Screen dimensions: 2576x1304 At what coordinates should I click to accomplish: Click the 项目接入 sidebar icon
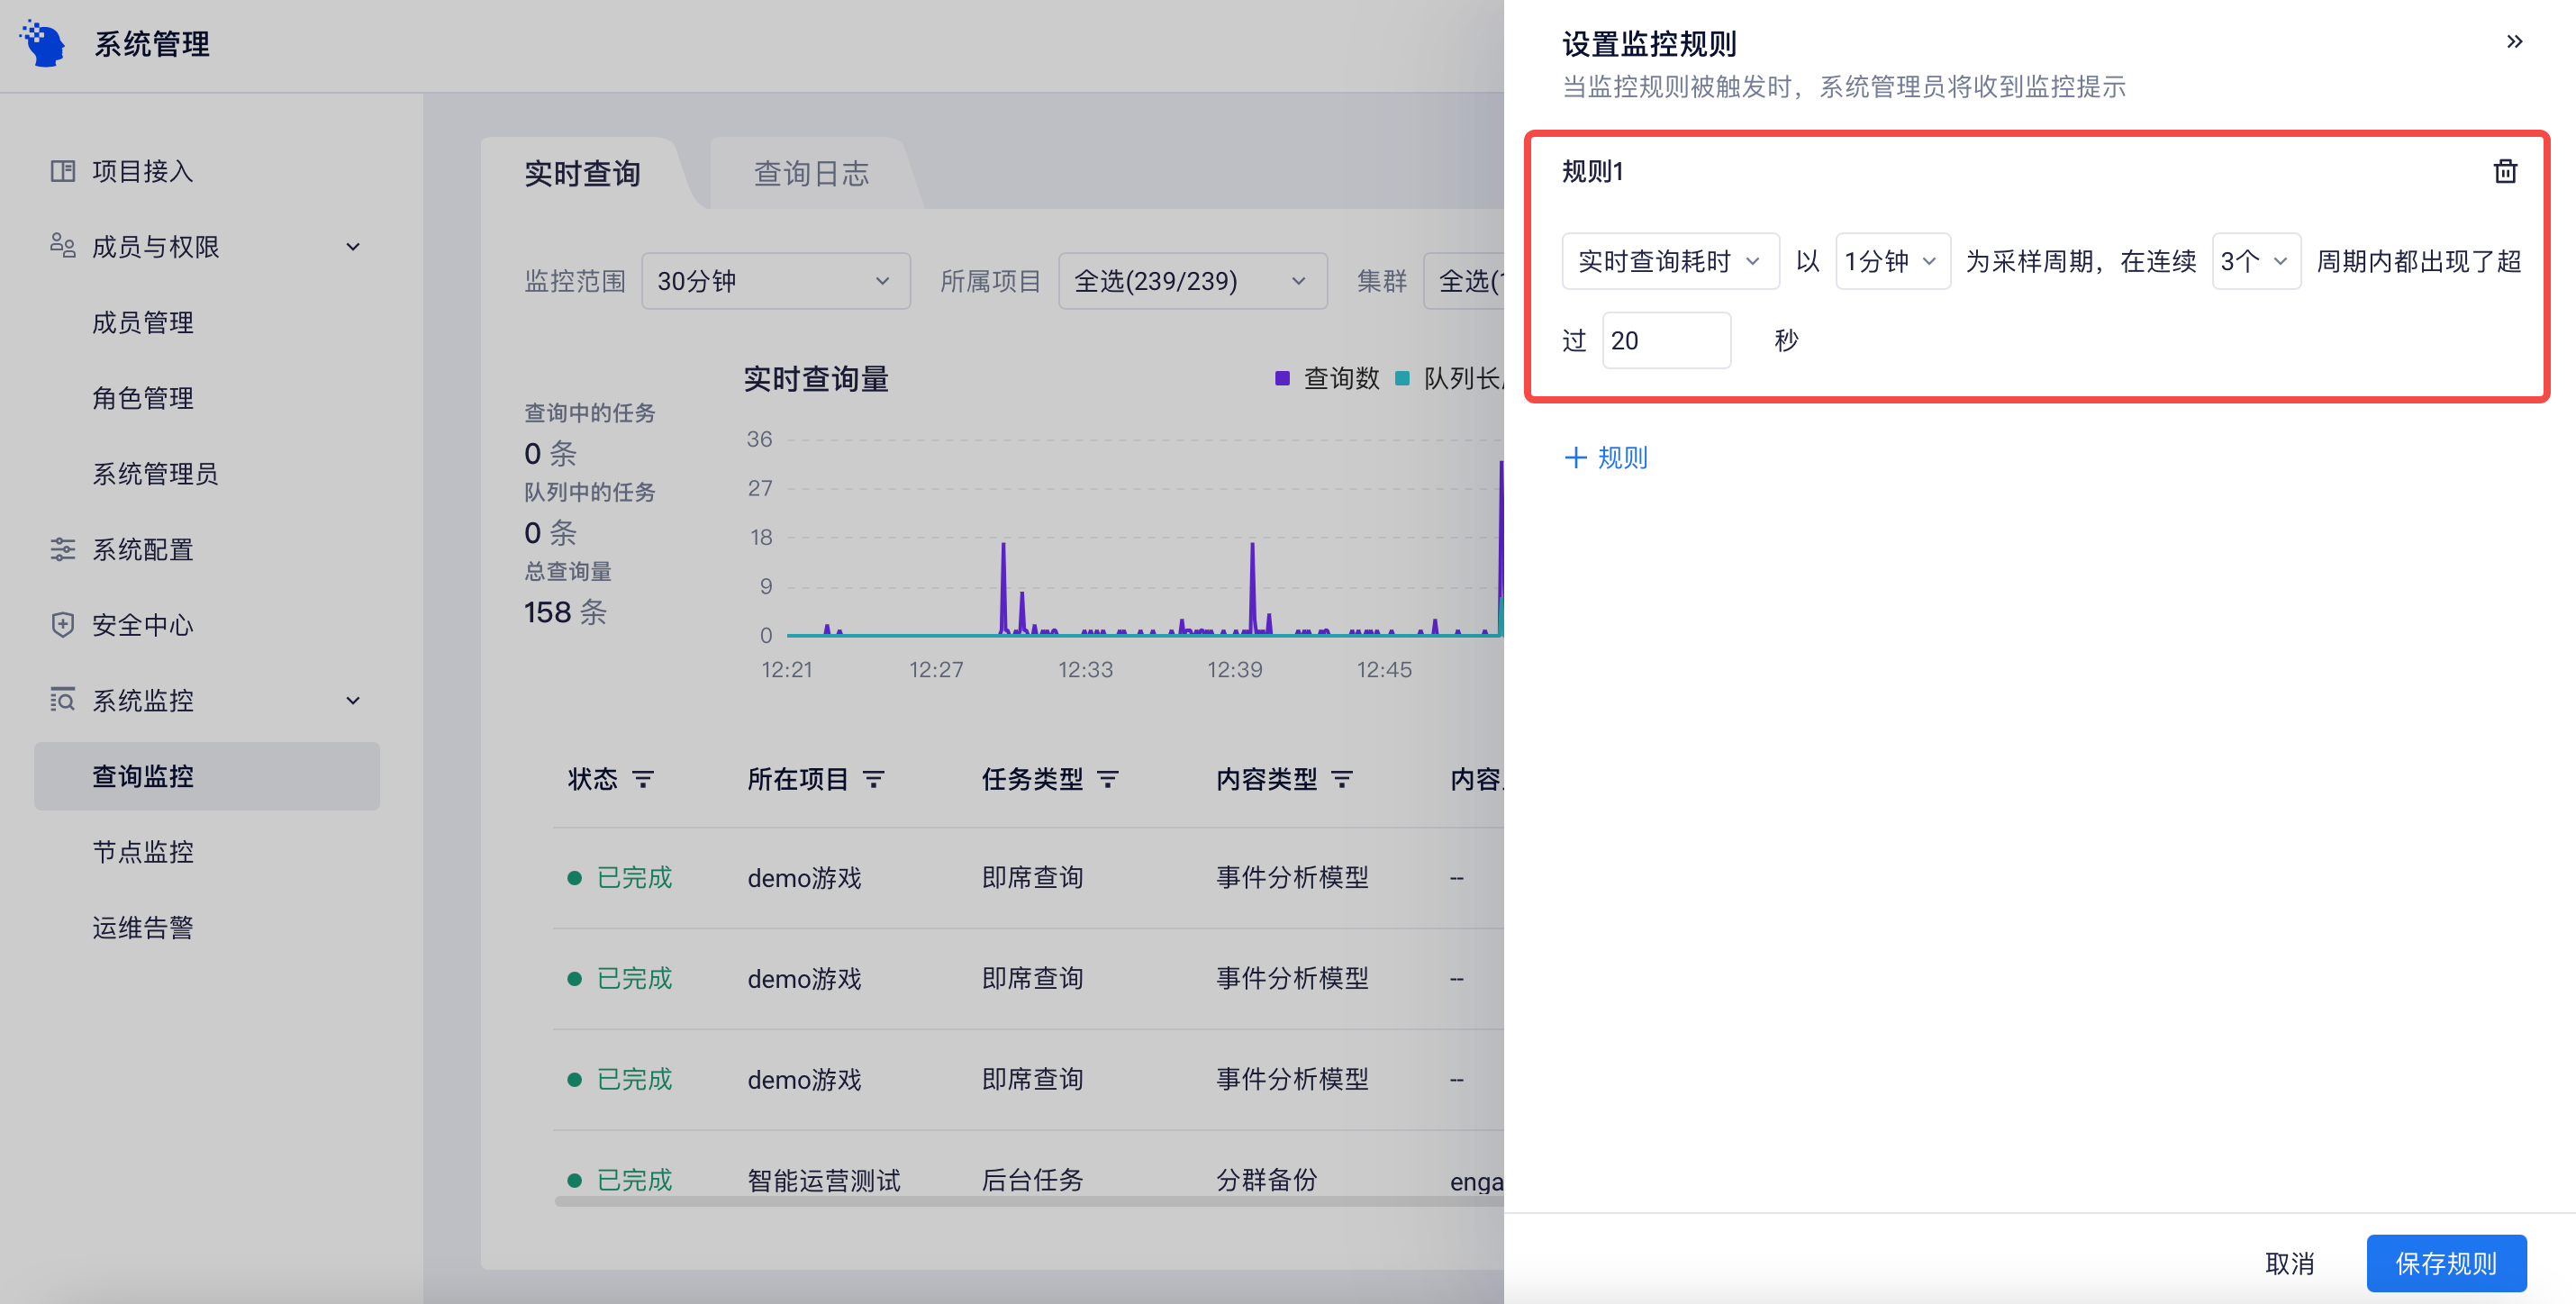pos(63,171)
